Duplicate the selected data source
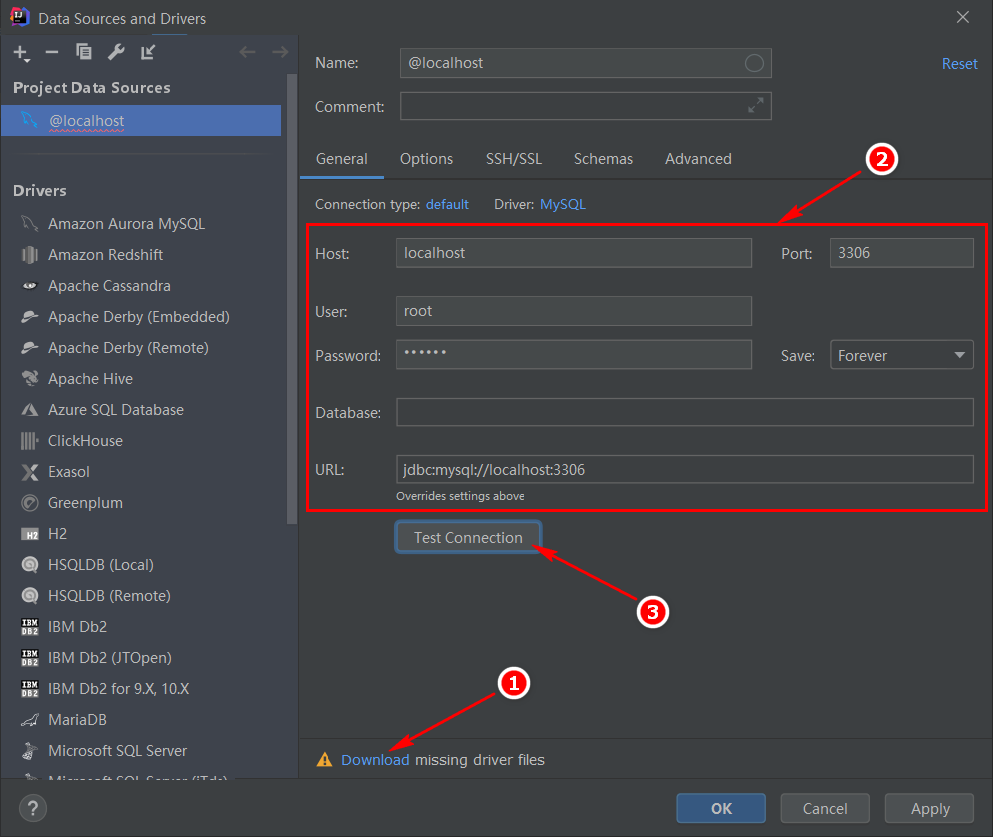993x837 pixels. (84, 52)
